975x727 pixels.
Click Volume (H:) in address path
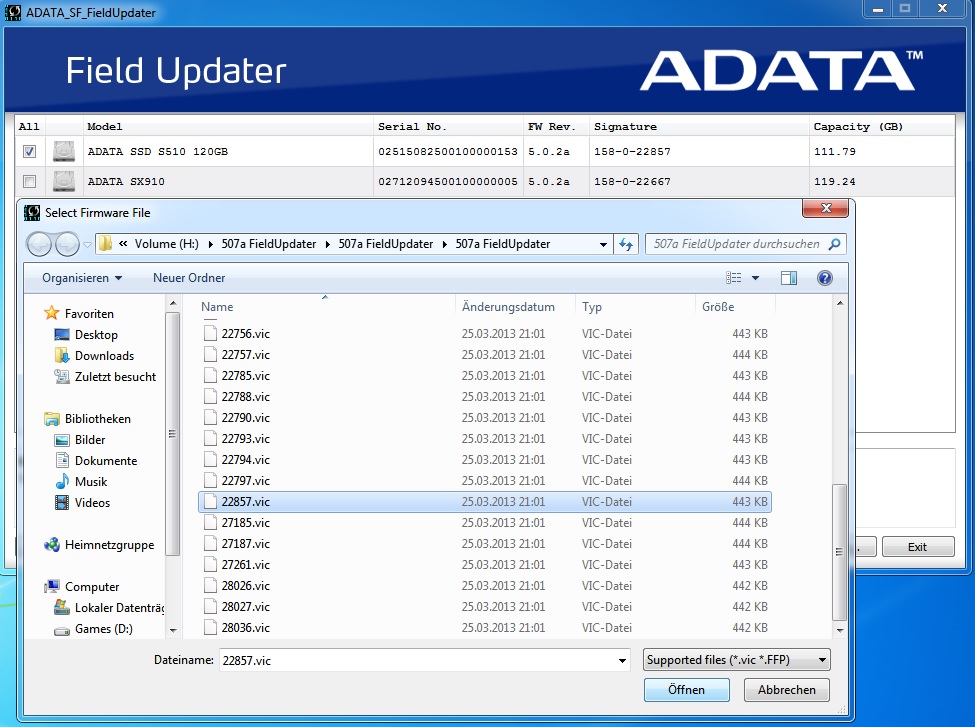coord(167,244)
